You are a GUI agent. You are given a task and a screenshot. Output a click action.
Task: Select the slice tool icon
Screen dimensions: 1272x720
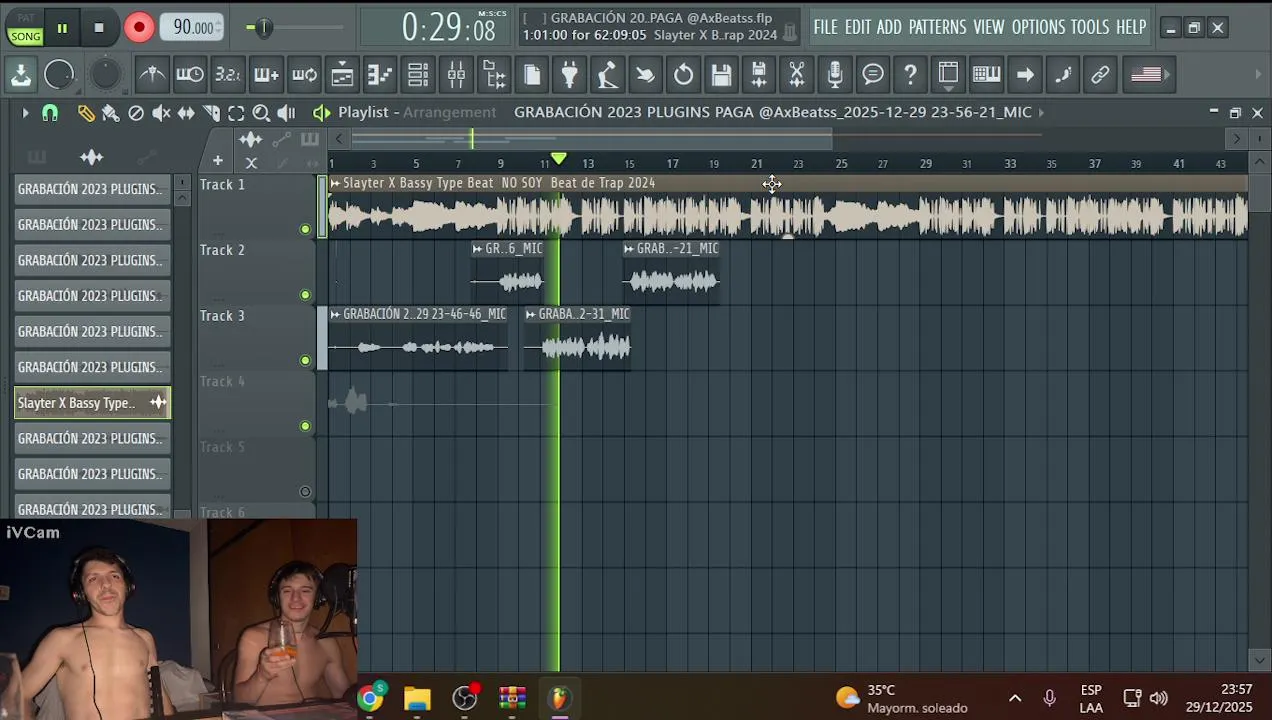point(211,113)
